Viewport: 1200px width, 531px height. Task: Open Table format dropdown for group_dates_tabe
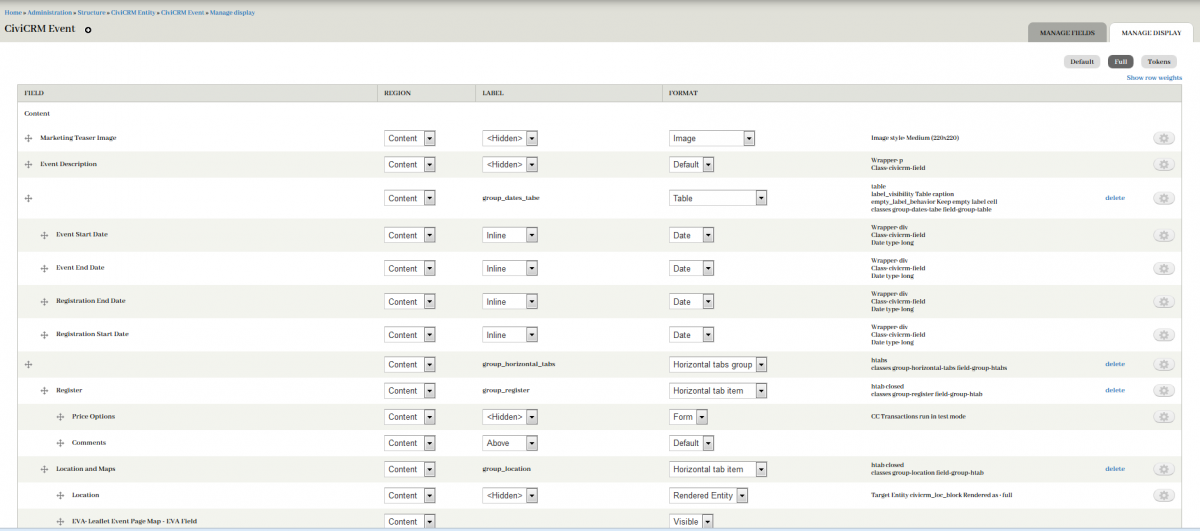718,198
